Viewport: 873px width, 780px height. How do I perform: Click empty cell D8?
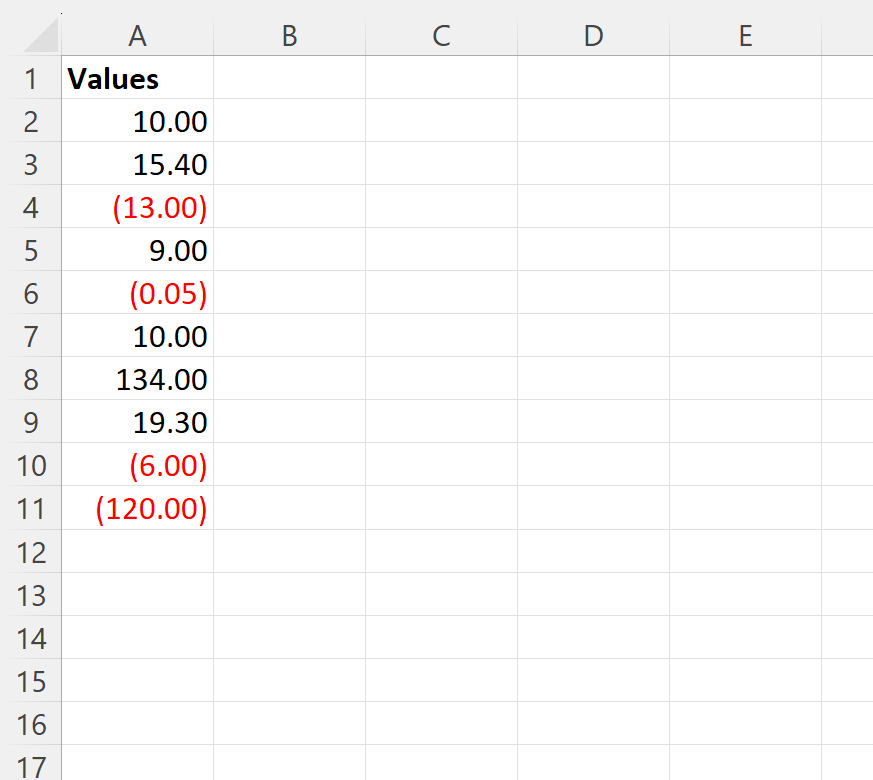594,378
